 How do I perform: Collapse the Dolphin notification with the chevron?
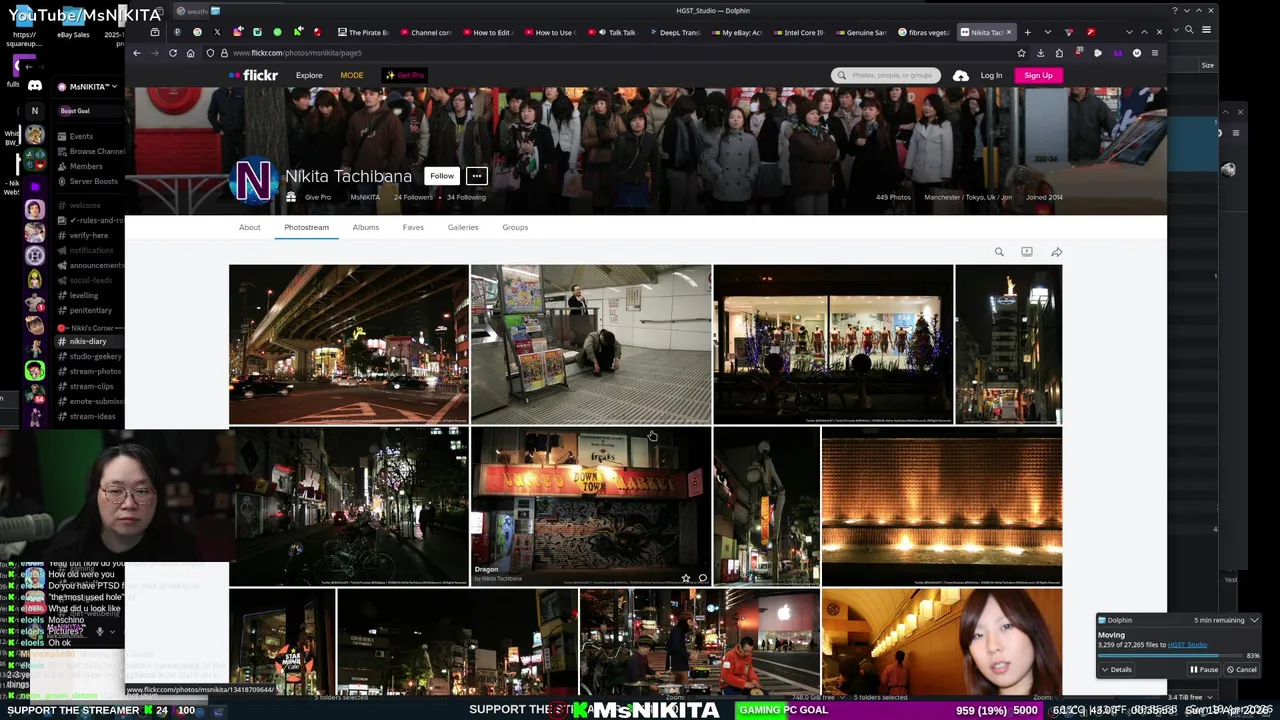click(x=1253, y=620)
